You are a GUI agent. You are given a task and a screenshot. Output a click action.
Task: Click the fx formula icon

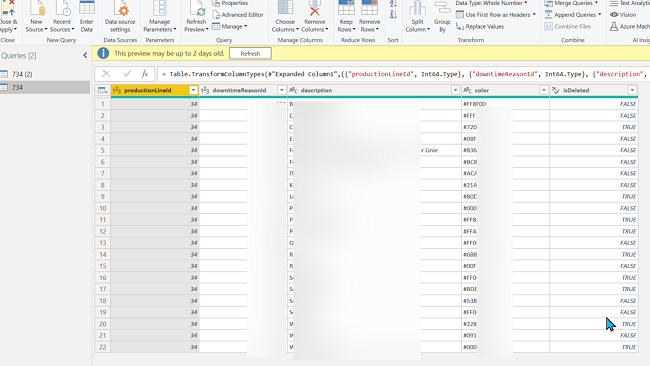(x=145, y=74)
